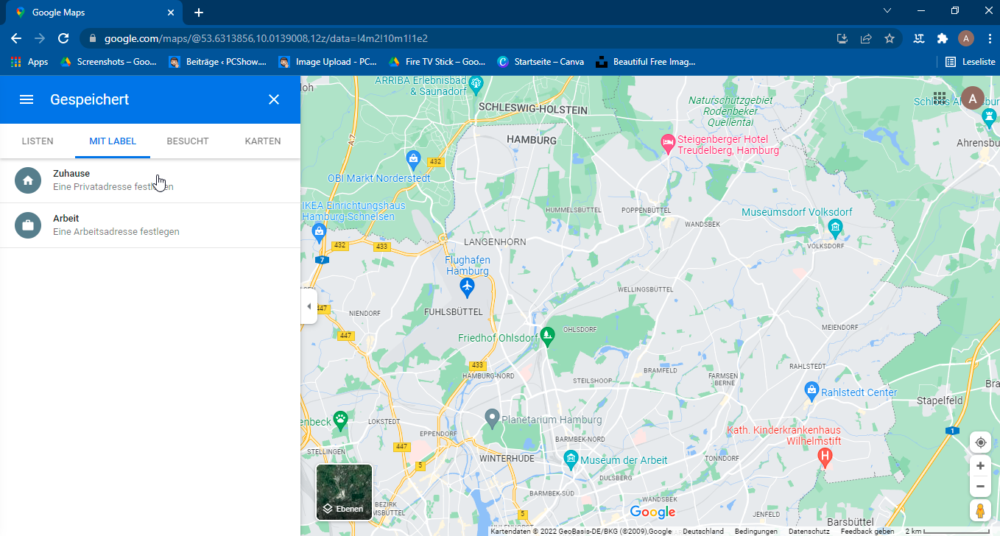Select the Flughafen Hamburg airport marker
Viewport: 1000px width, 536px height.
click(467, 288)
